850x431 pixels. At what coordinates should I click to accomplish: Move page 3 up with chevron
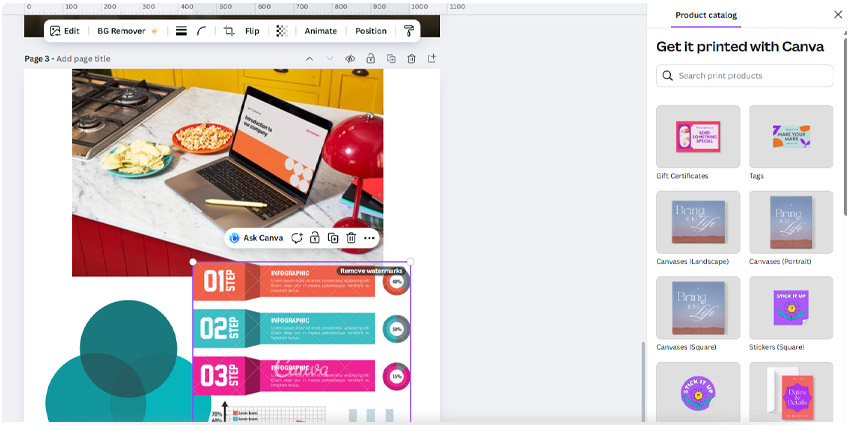(x=310, y=59)
